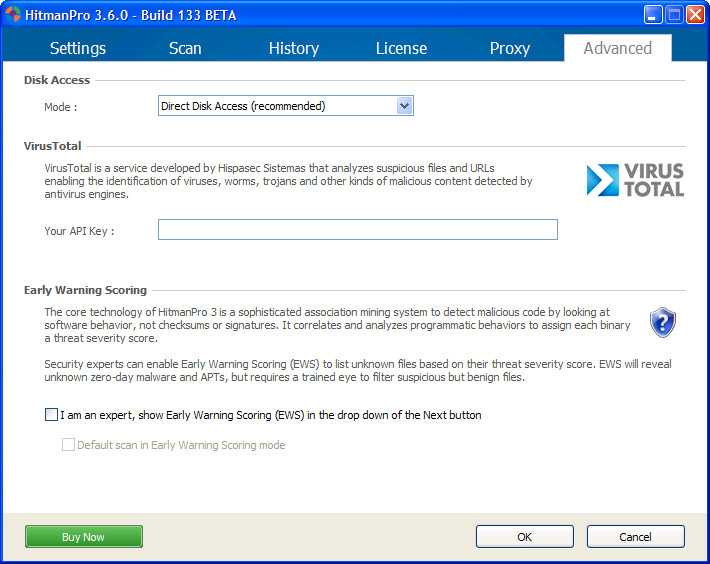This screenshot has width=710, height=564.
Task: Click the title 'HitmanPro 3.6.0 - Build 133 BETA'
Action: coord(130,15)
